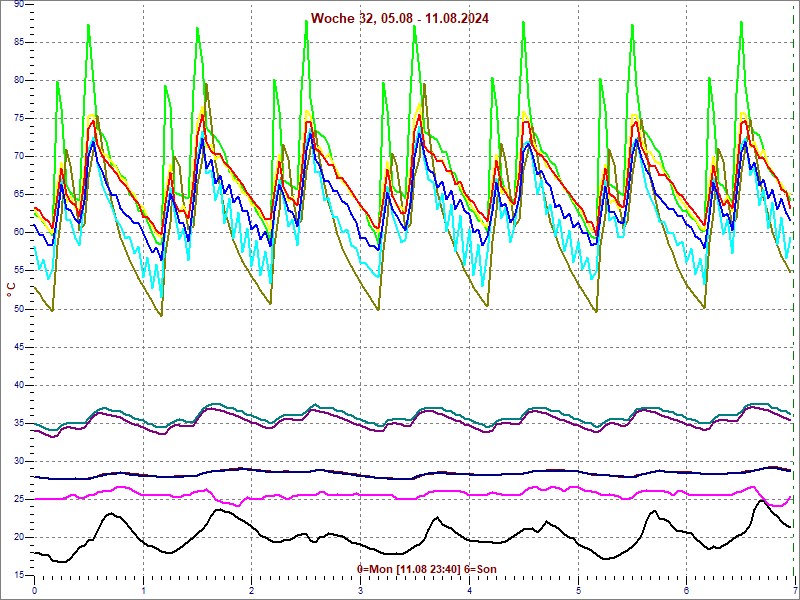
Task: Select the y-axis tick label "40"
Action: pos(18,385)
